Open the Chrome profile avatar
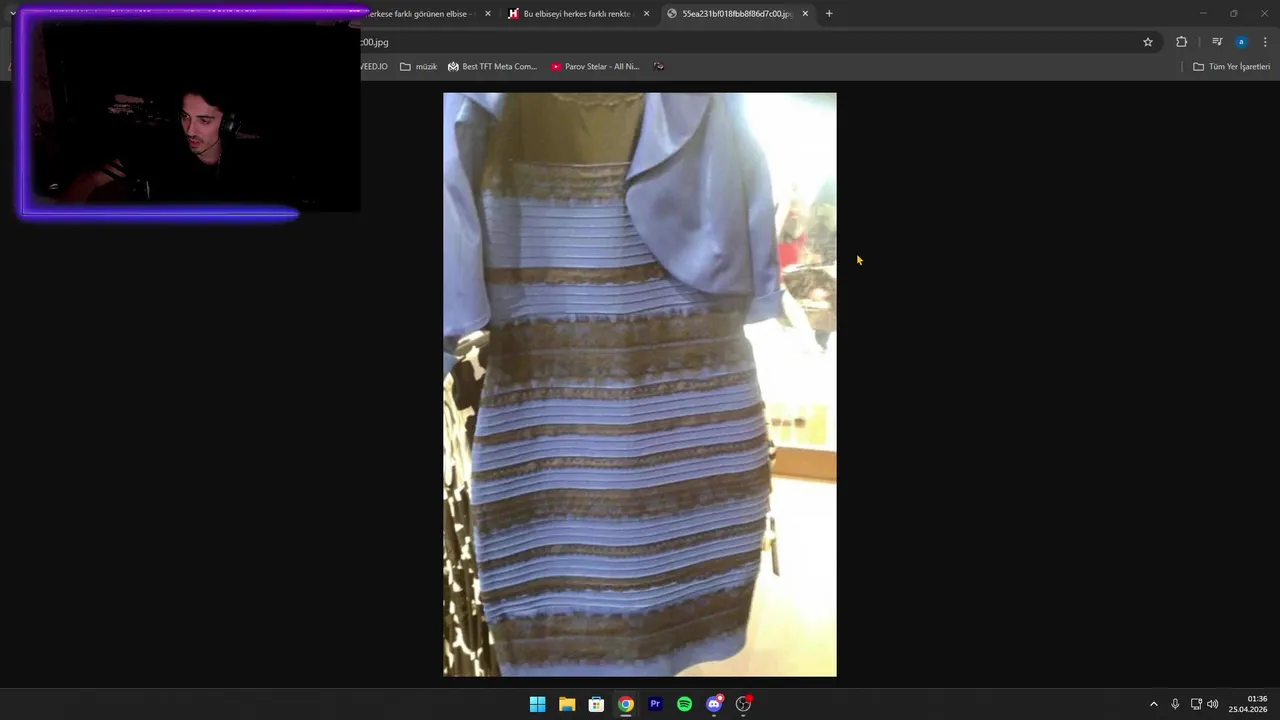The width and height of the screenshot is (1280, 720). [1241, 42]
